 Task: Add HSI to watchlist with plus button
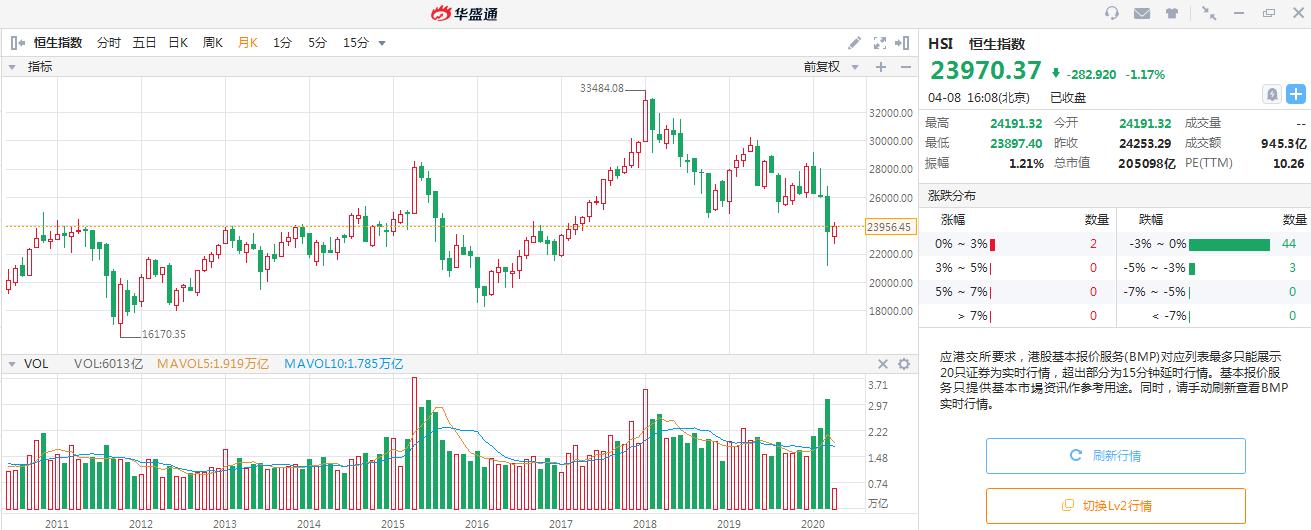click(x=1296, y=94)
